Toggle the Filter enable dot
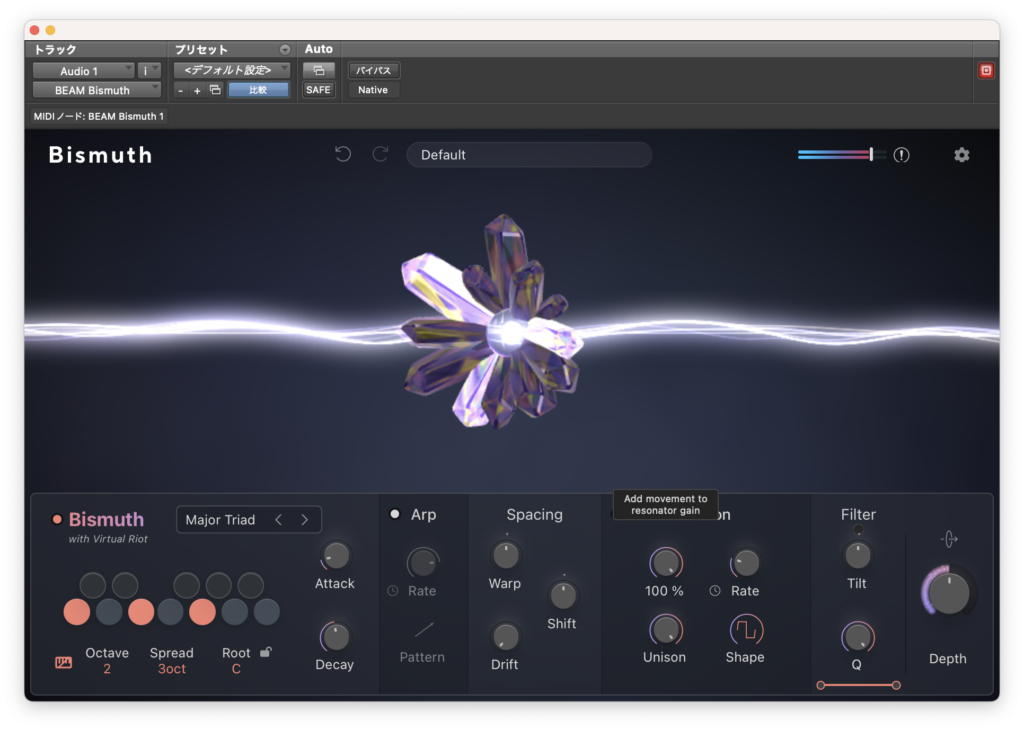This screenshot has width=1024, height=730. [857, 530]
